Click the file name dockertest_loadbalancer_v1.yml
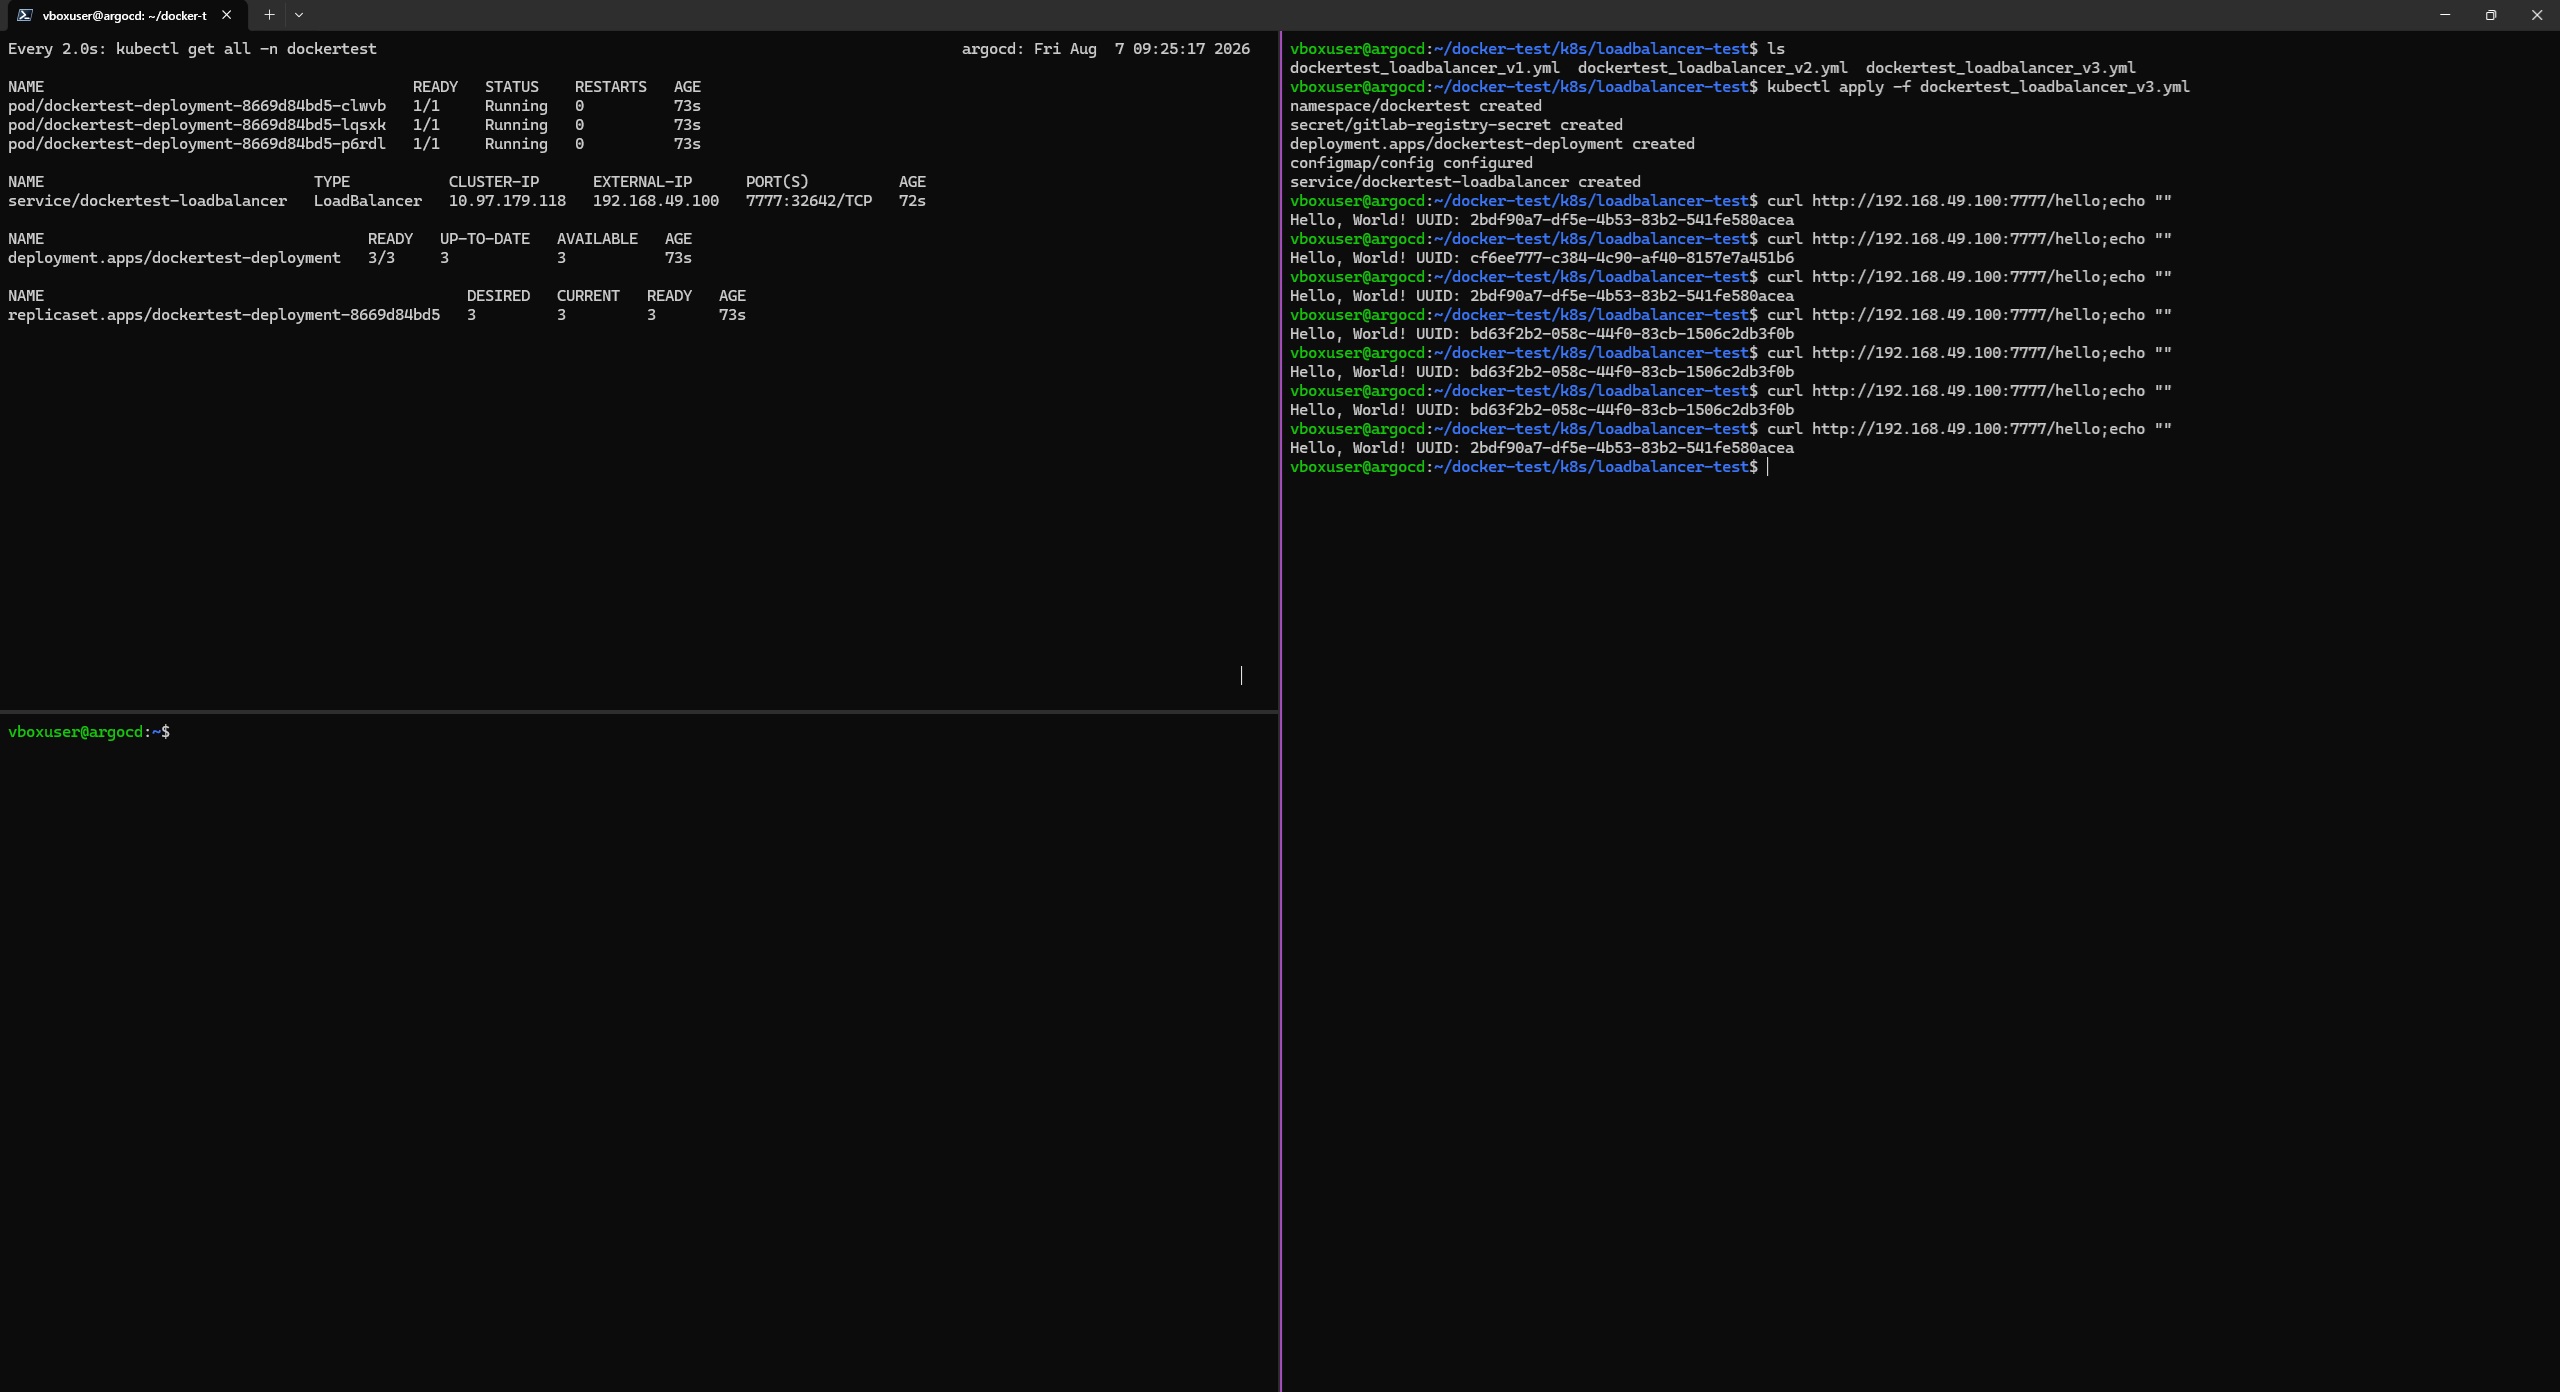 coord(1424,68)
